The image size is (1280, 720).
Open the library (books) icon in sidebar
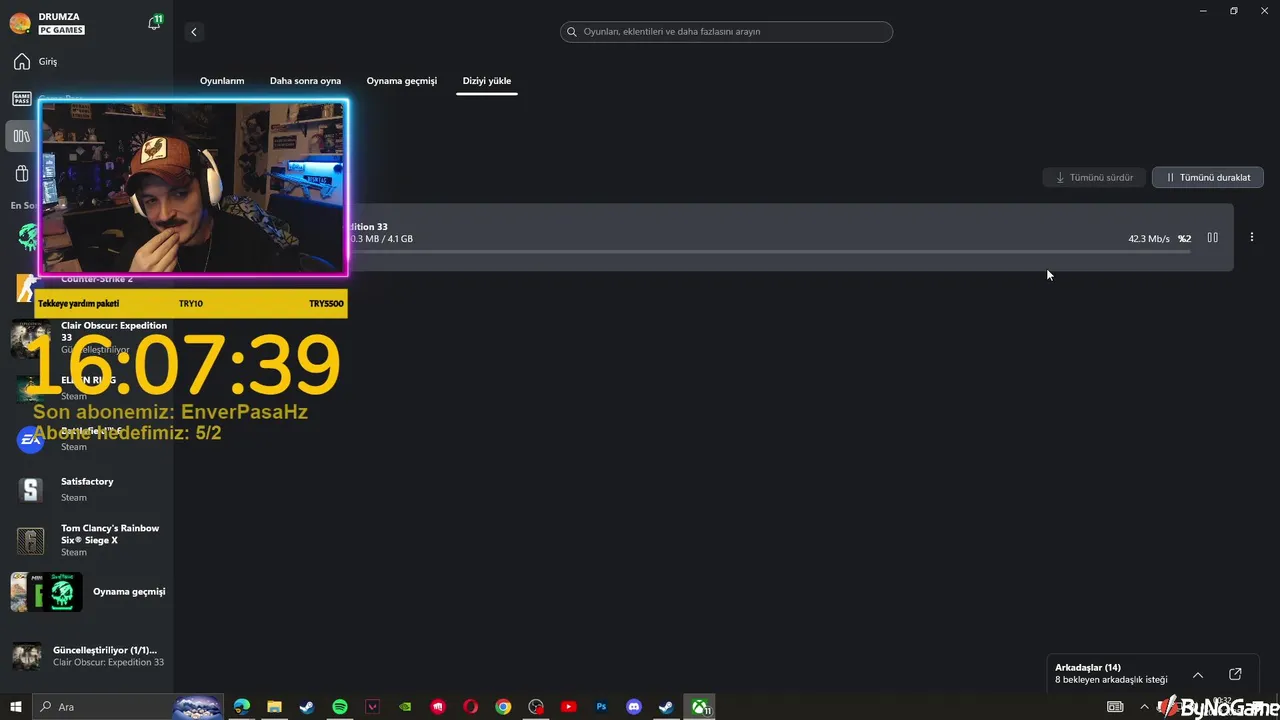point(22,136)
